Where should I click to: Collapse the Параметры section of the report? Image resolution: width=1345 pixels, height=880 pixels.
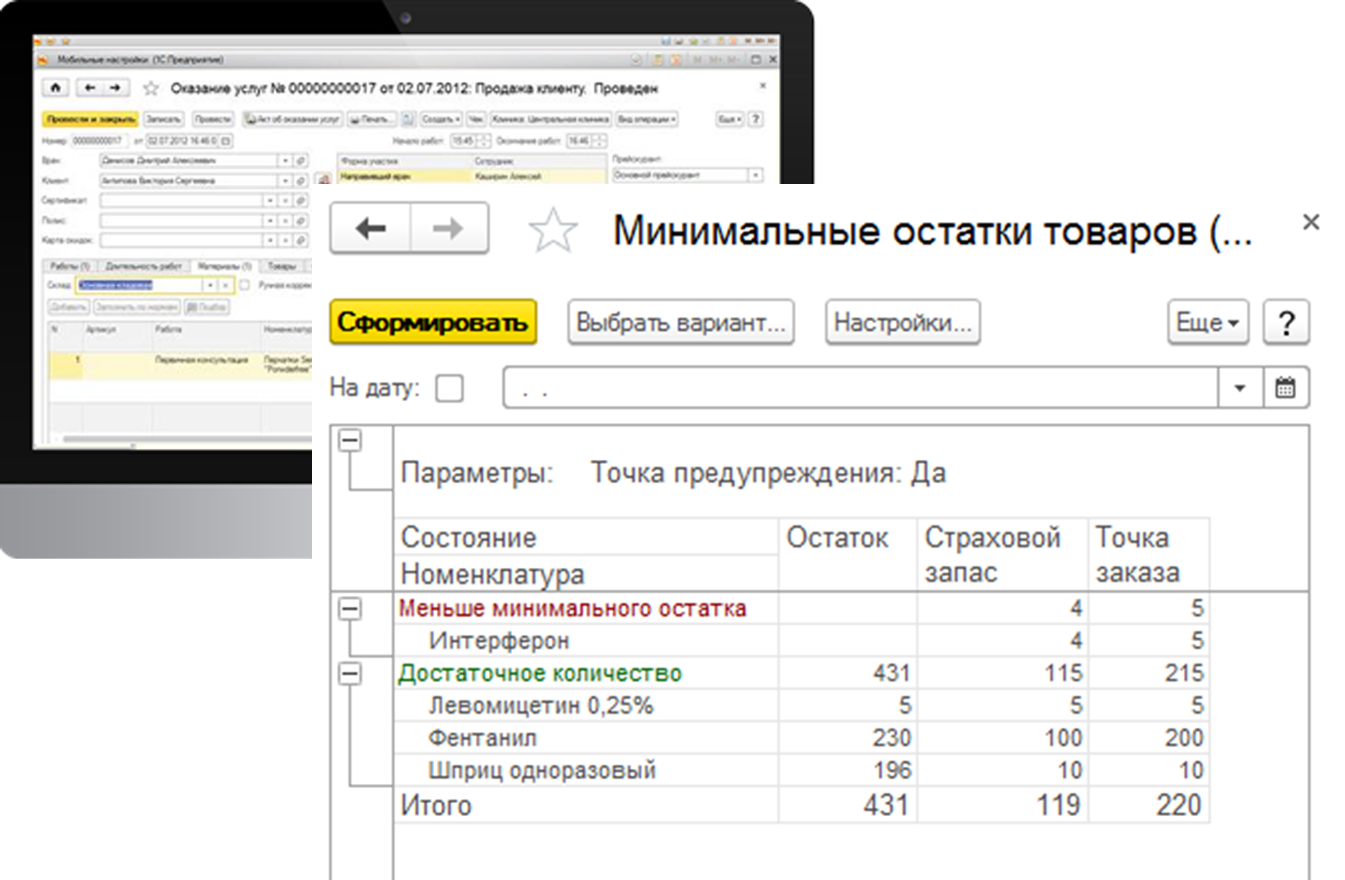tap(350, 441)
